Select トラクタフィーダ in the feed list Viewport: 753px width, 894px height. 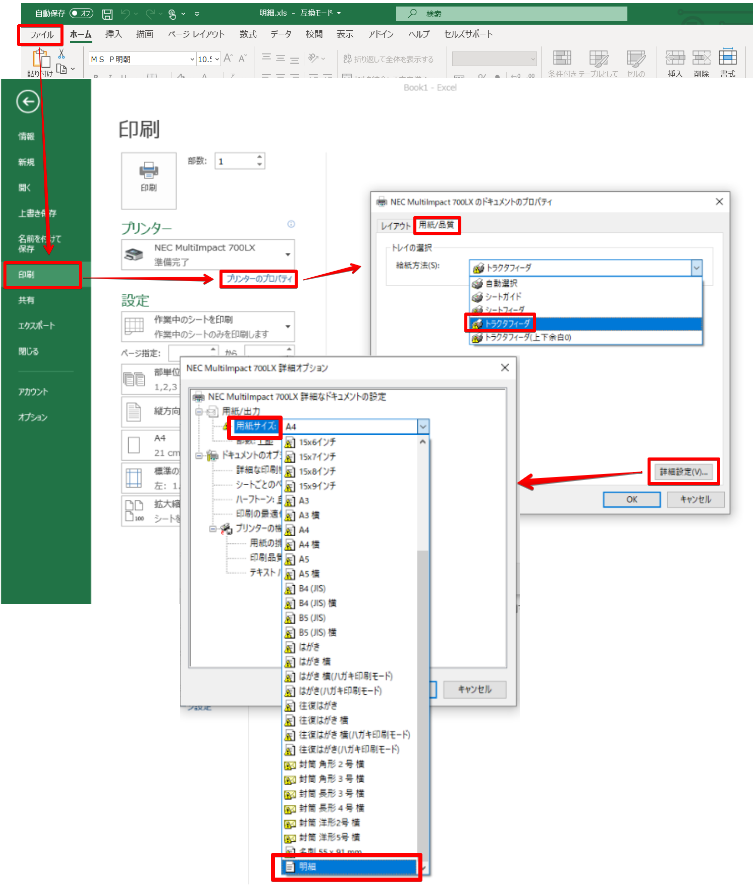[x=585, y=324]
